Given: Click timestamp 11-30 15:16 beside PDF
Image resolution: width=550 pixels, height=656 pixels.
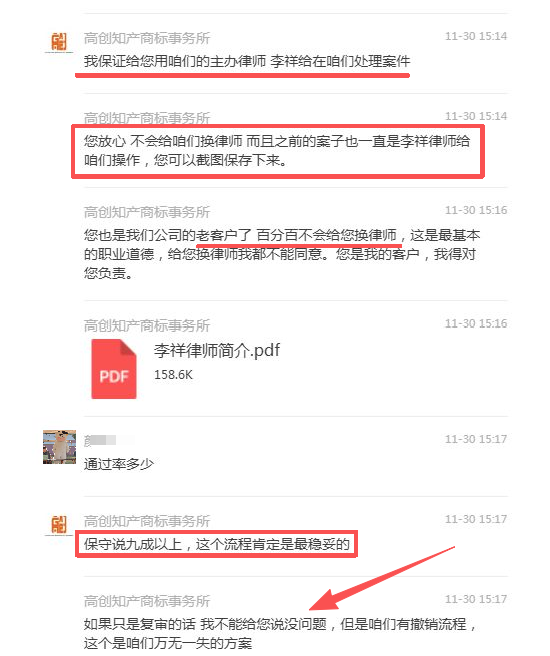Looking at the screenshot, I should tap(476, 323).
